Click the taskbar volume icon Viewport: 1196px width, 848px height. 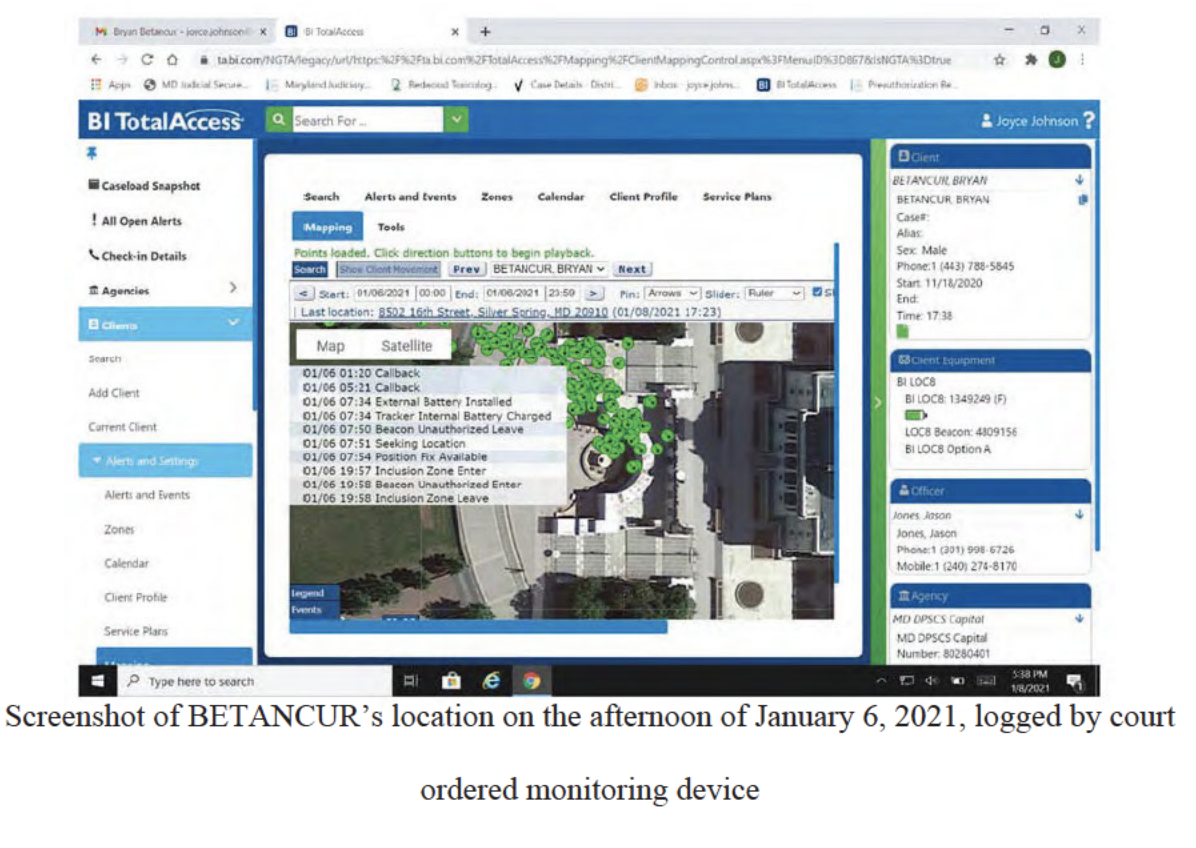click(931, 680)
